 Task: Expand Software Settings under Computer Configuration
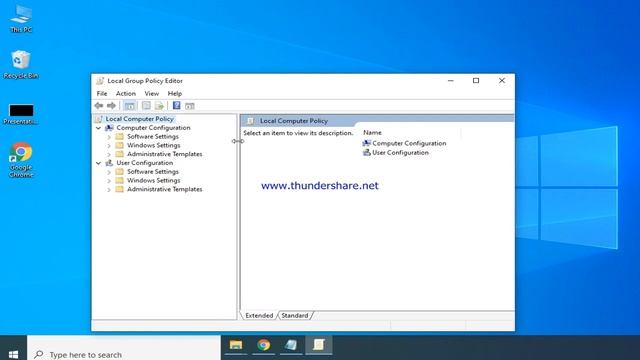[x=109, y=137]
